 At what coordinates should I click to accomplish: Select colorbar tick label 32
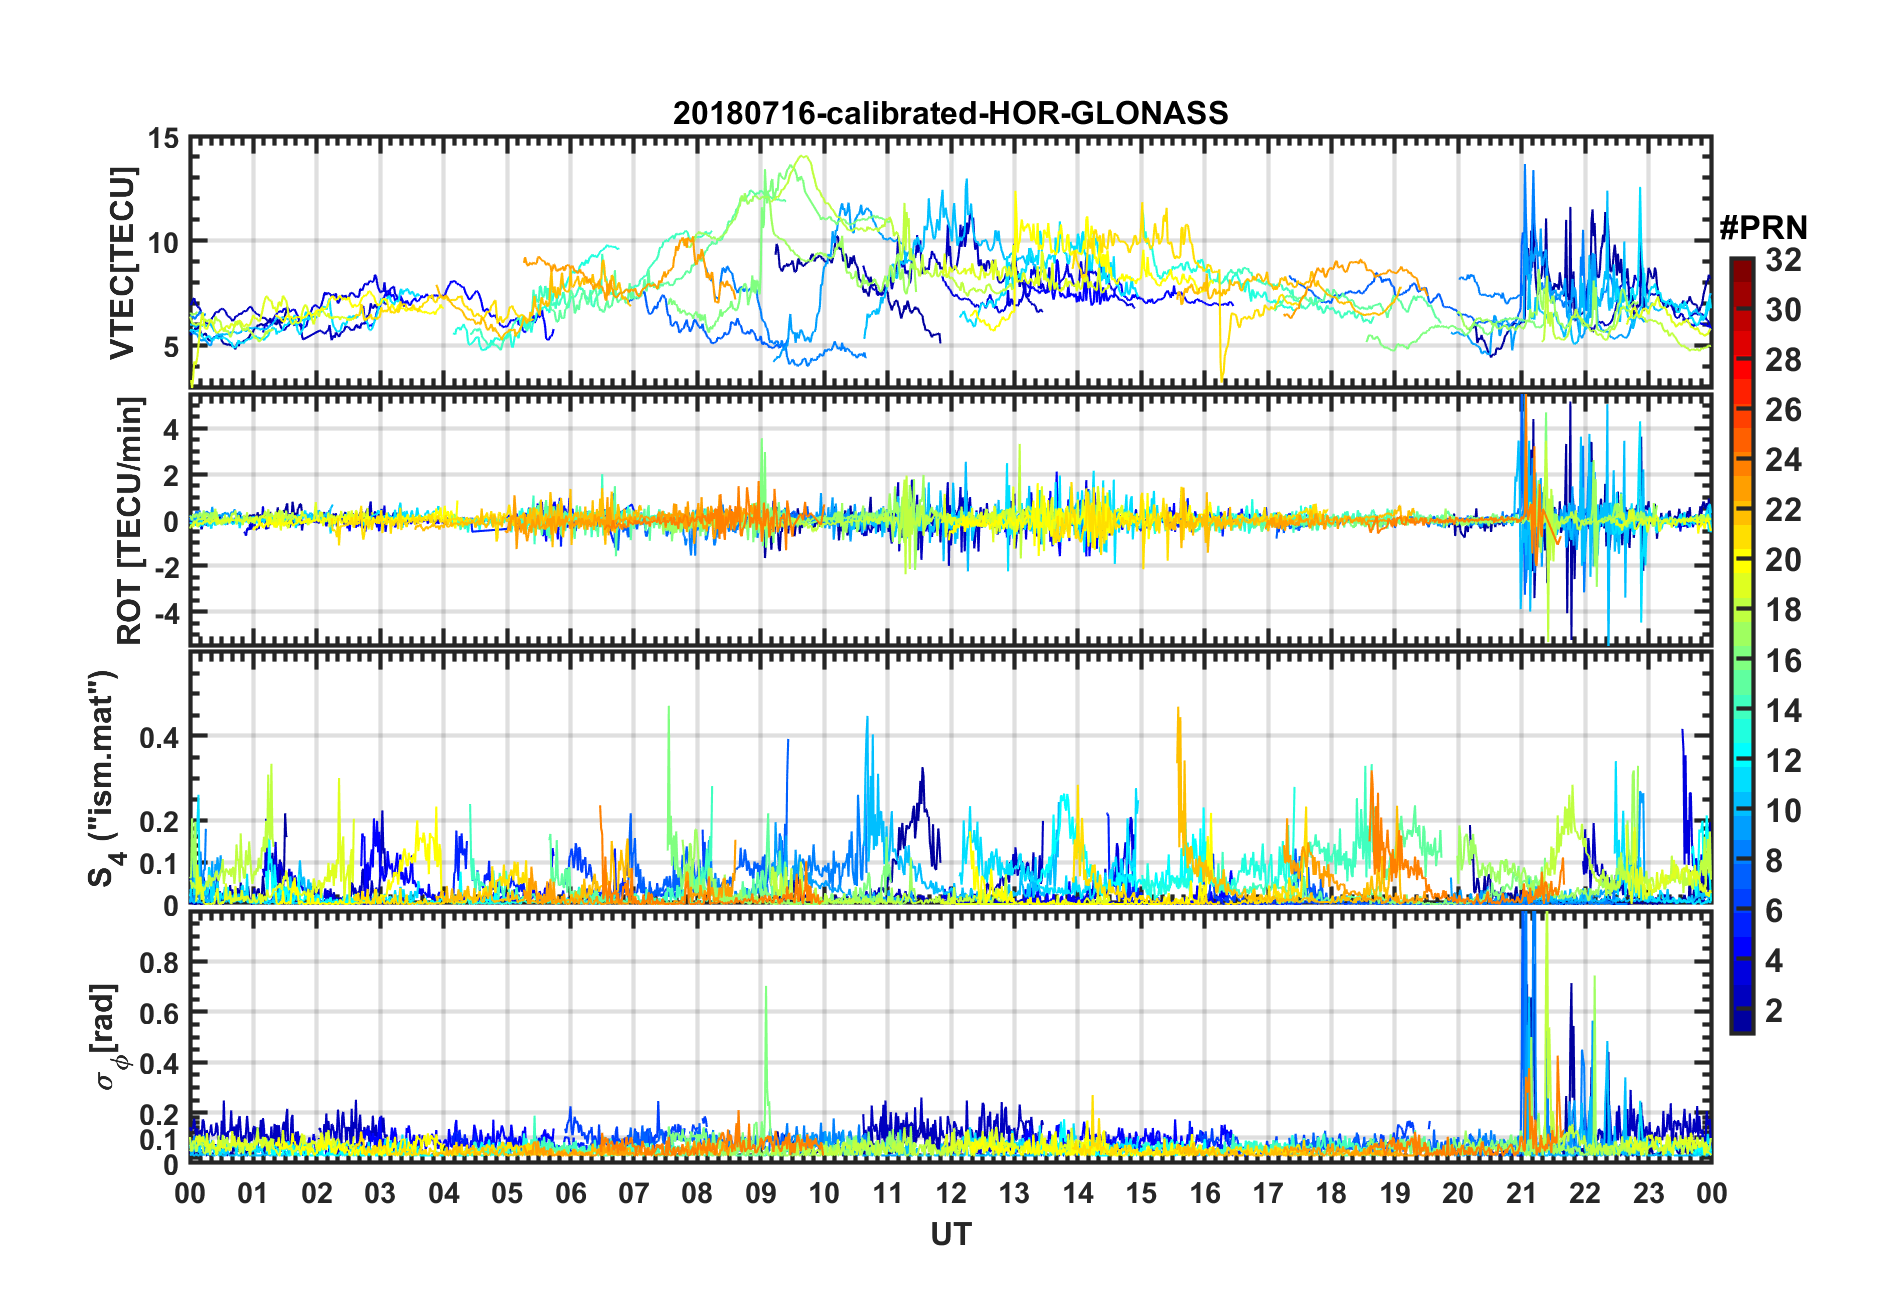point(1783,260)
